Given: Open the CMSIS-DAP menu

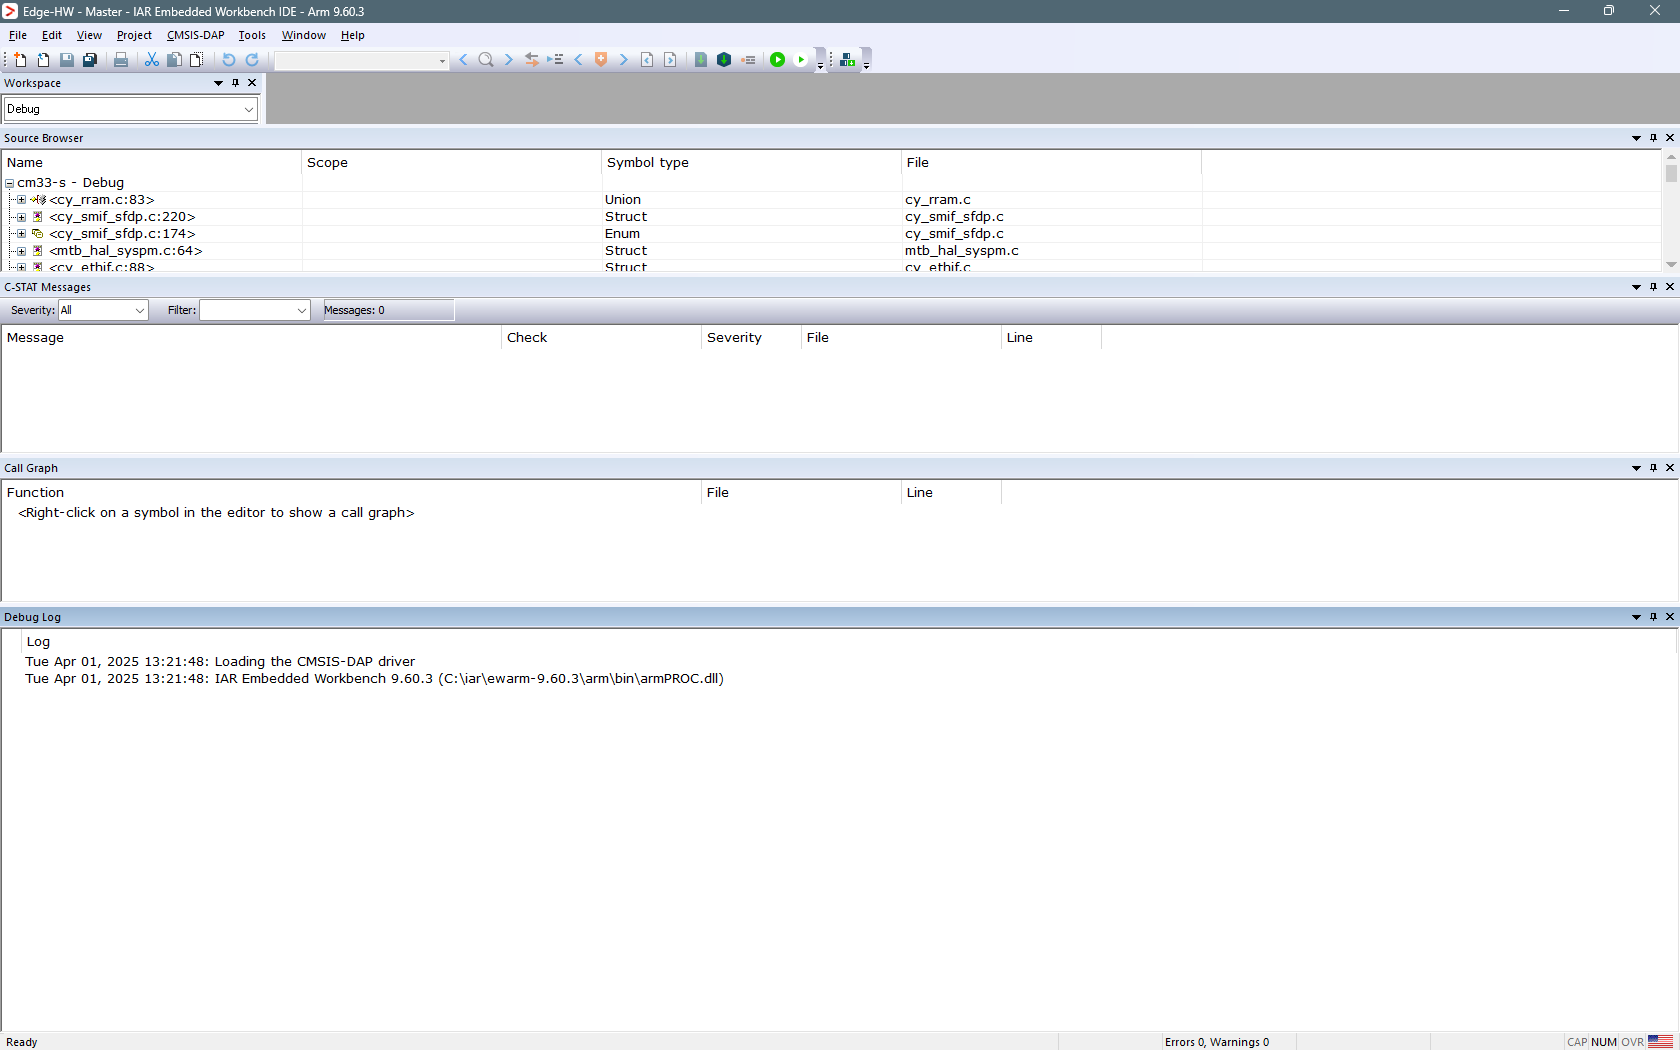Looking at the screenshot, I should 195,35.
